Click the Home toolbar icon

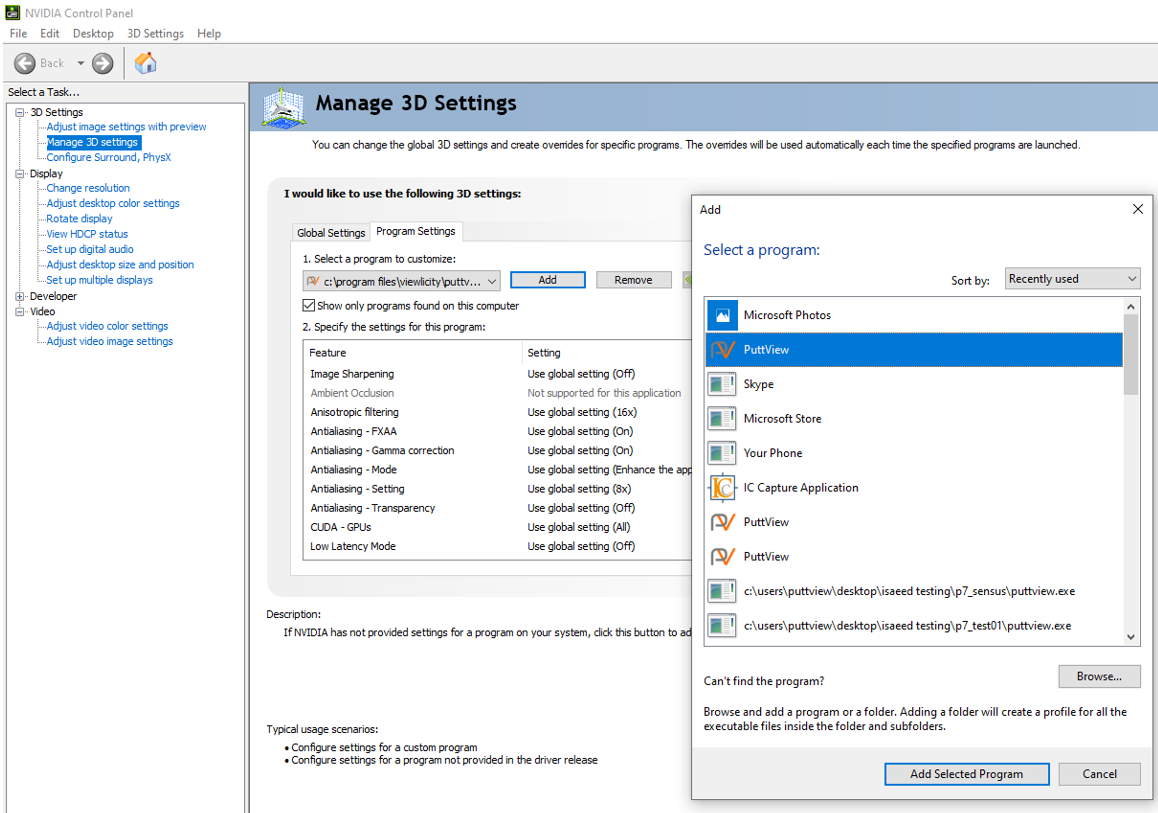[x=145, y=64]
